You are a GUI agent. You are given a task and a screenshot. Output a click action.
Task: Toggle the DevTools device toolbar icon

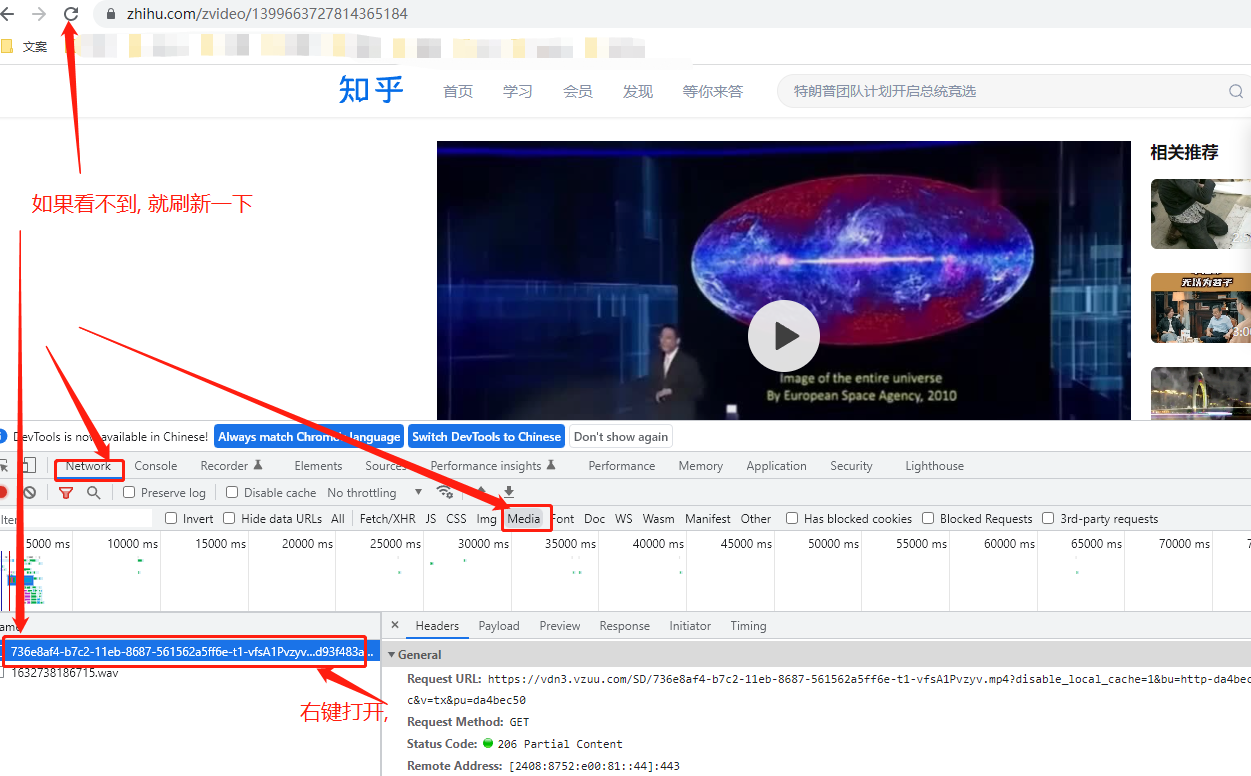click(x=29, y=466)
